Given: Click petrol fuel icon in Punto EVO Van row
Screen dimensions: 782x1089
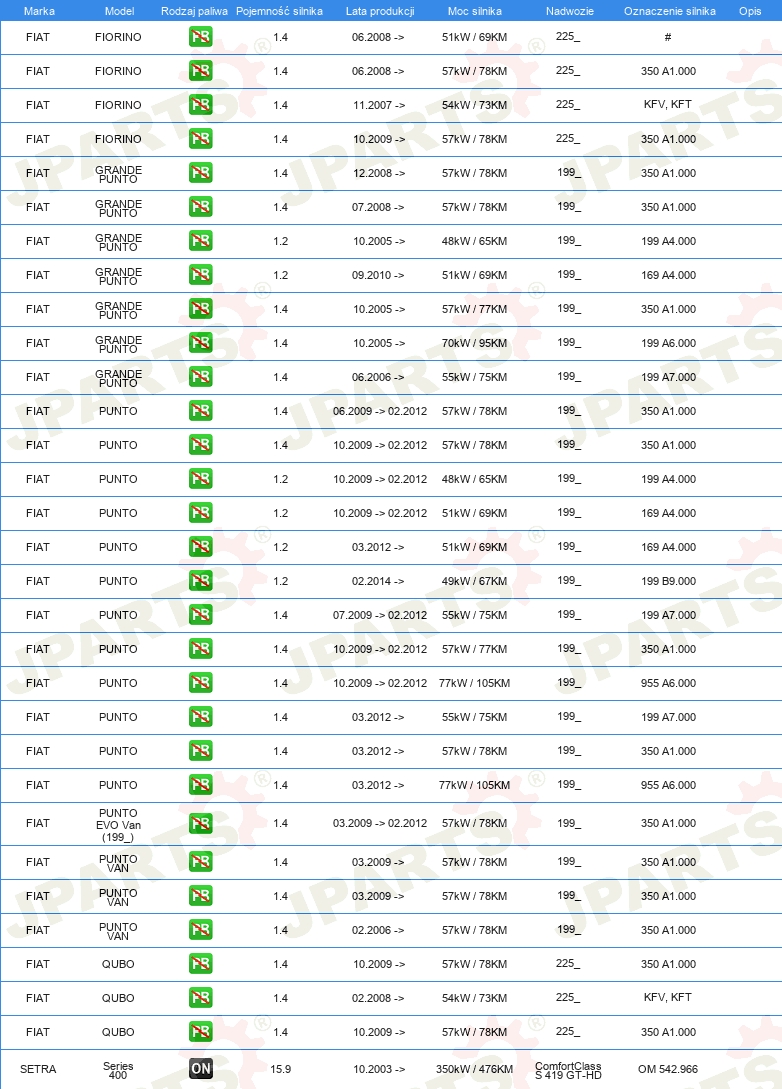Looking at the screenshot, I should (x=201, y=824).
